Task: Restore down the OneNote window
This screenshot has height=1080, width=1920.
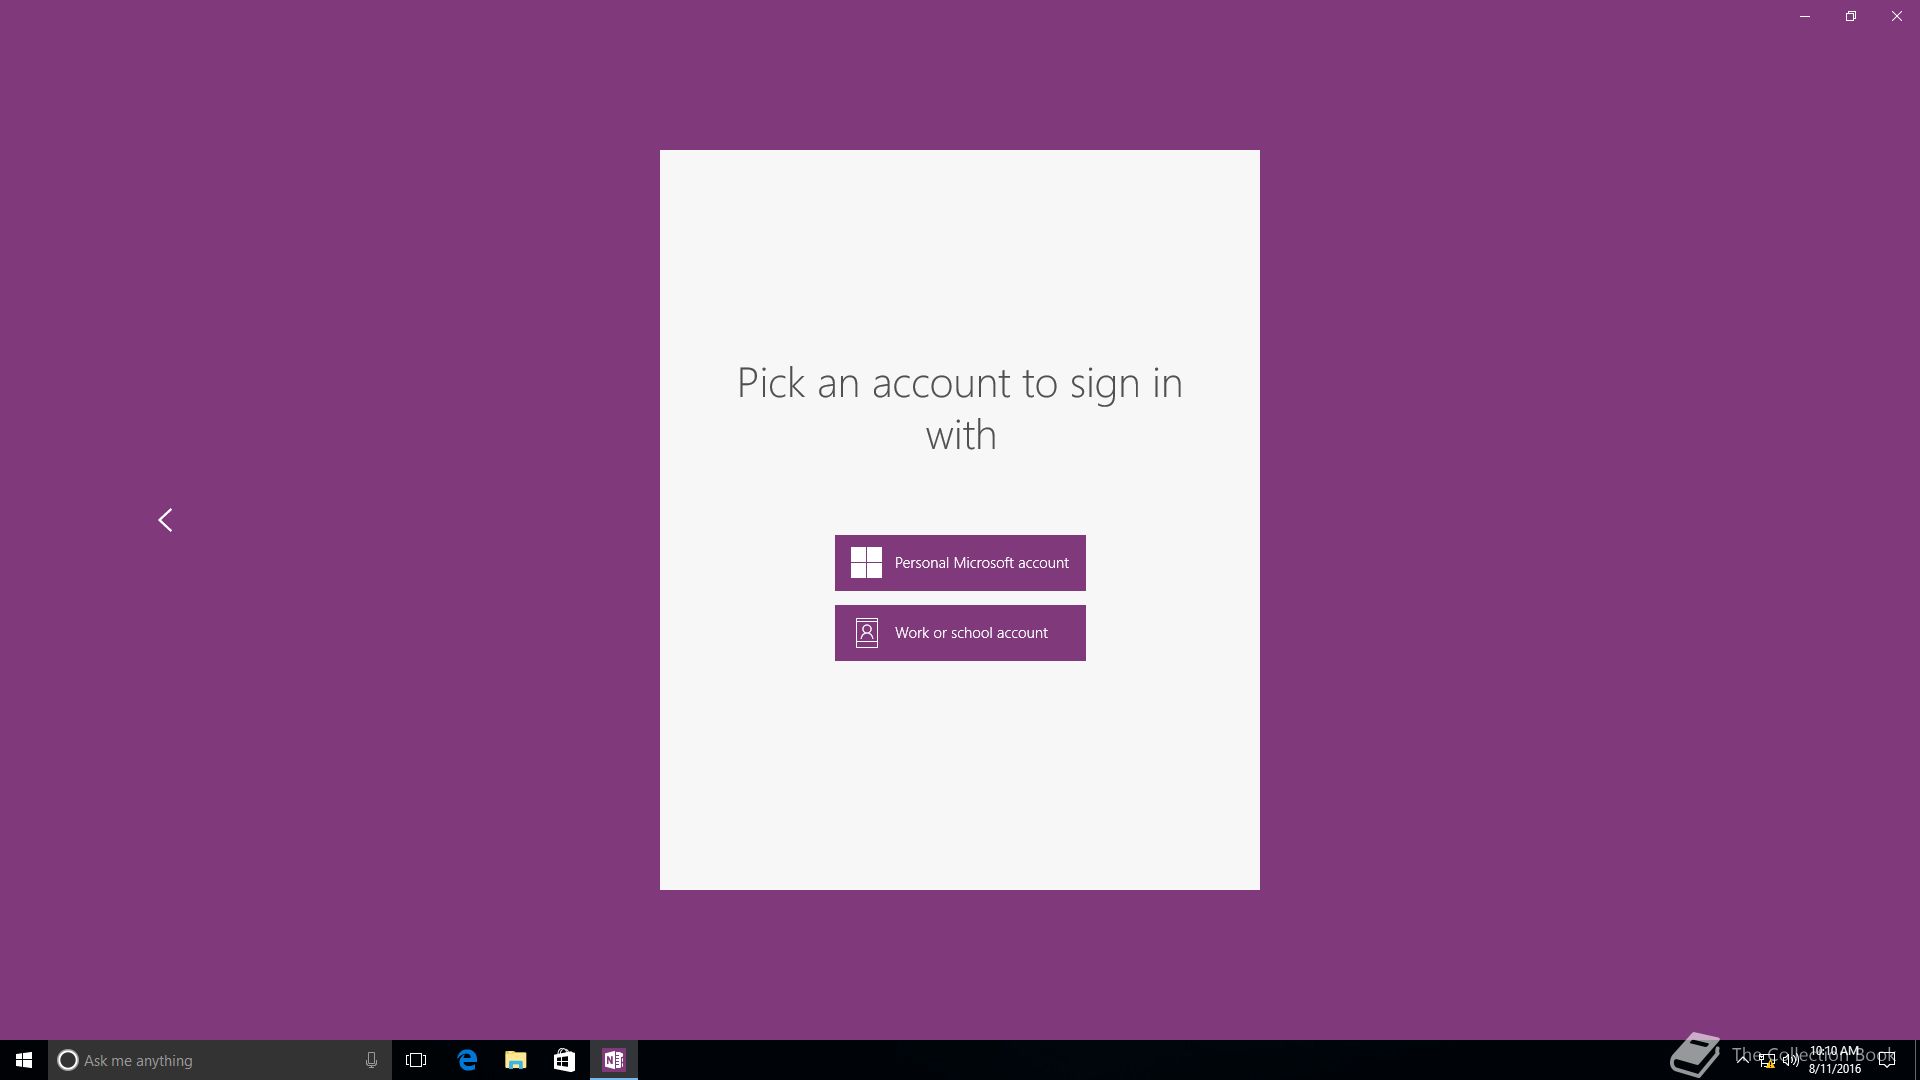Action: (1851, 16)
